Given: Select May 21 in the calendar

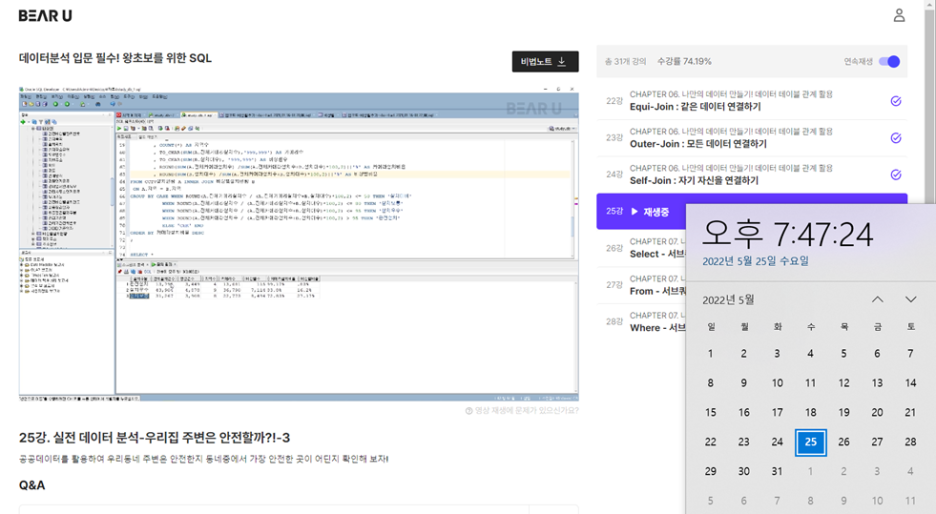Looking at the screenshot, I should tap(910, 413).
